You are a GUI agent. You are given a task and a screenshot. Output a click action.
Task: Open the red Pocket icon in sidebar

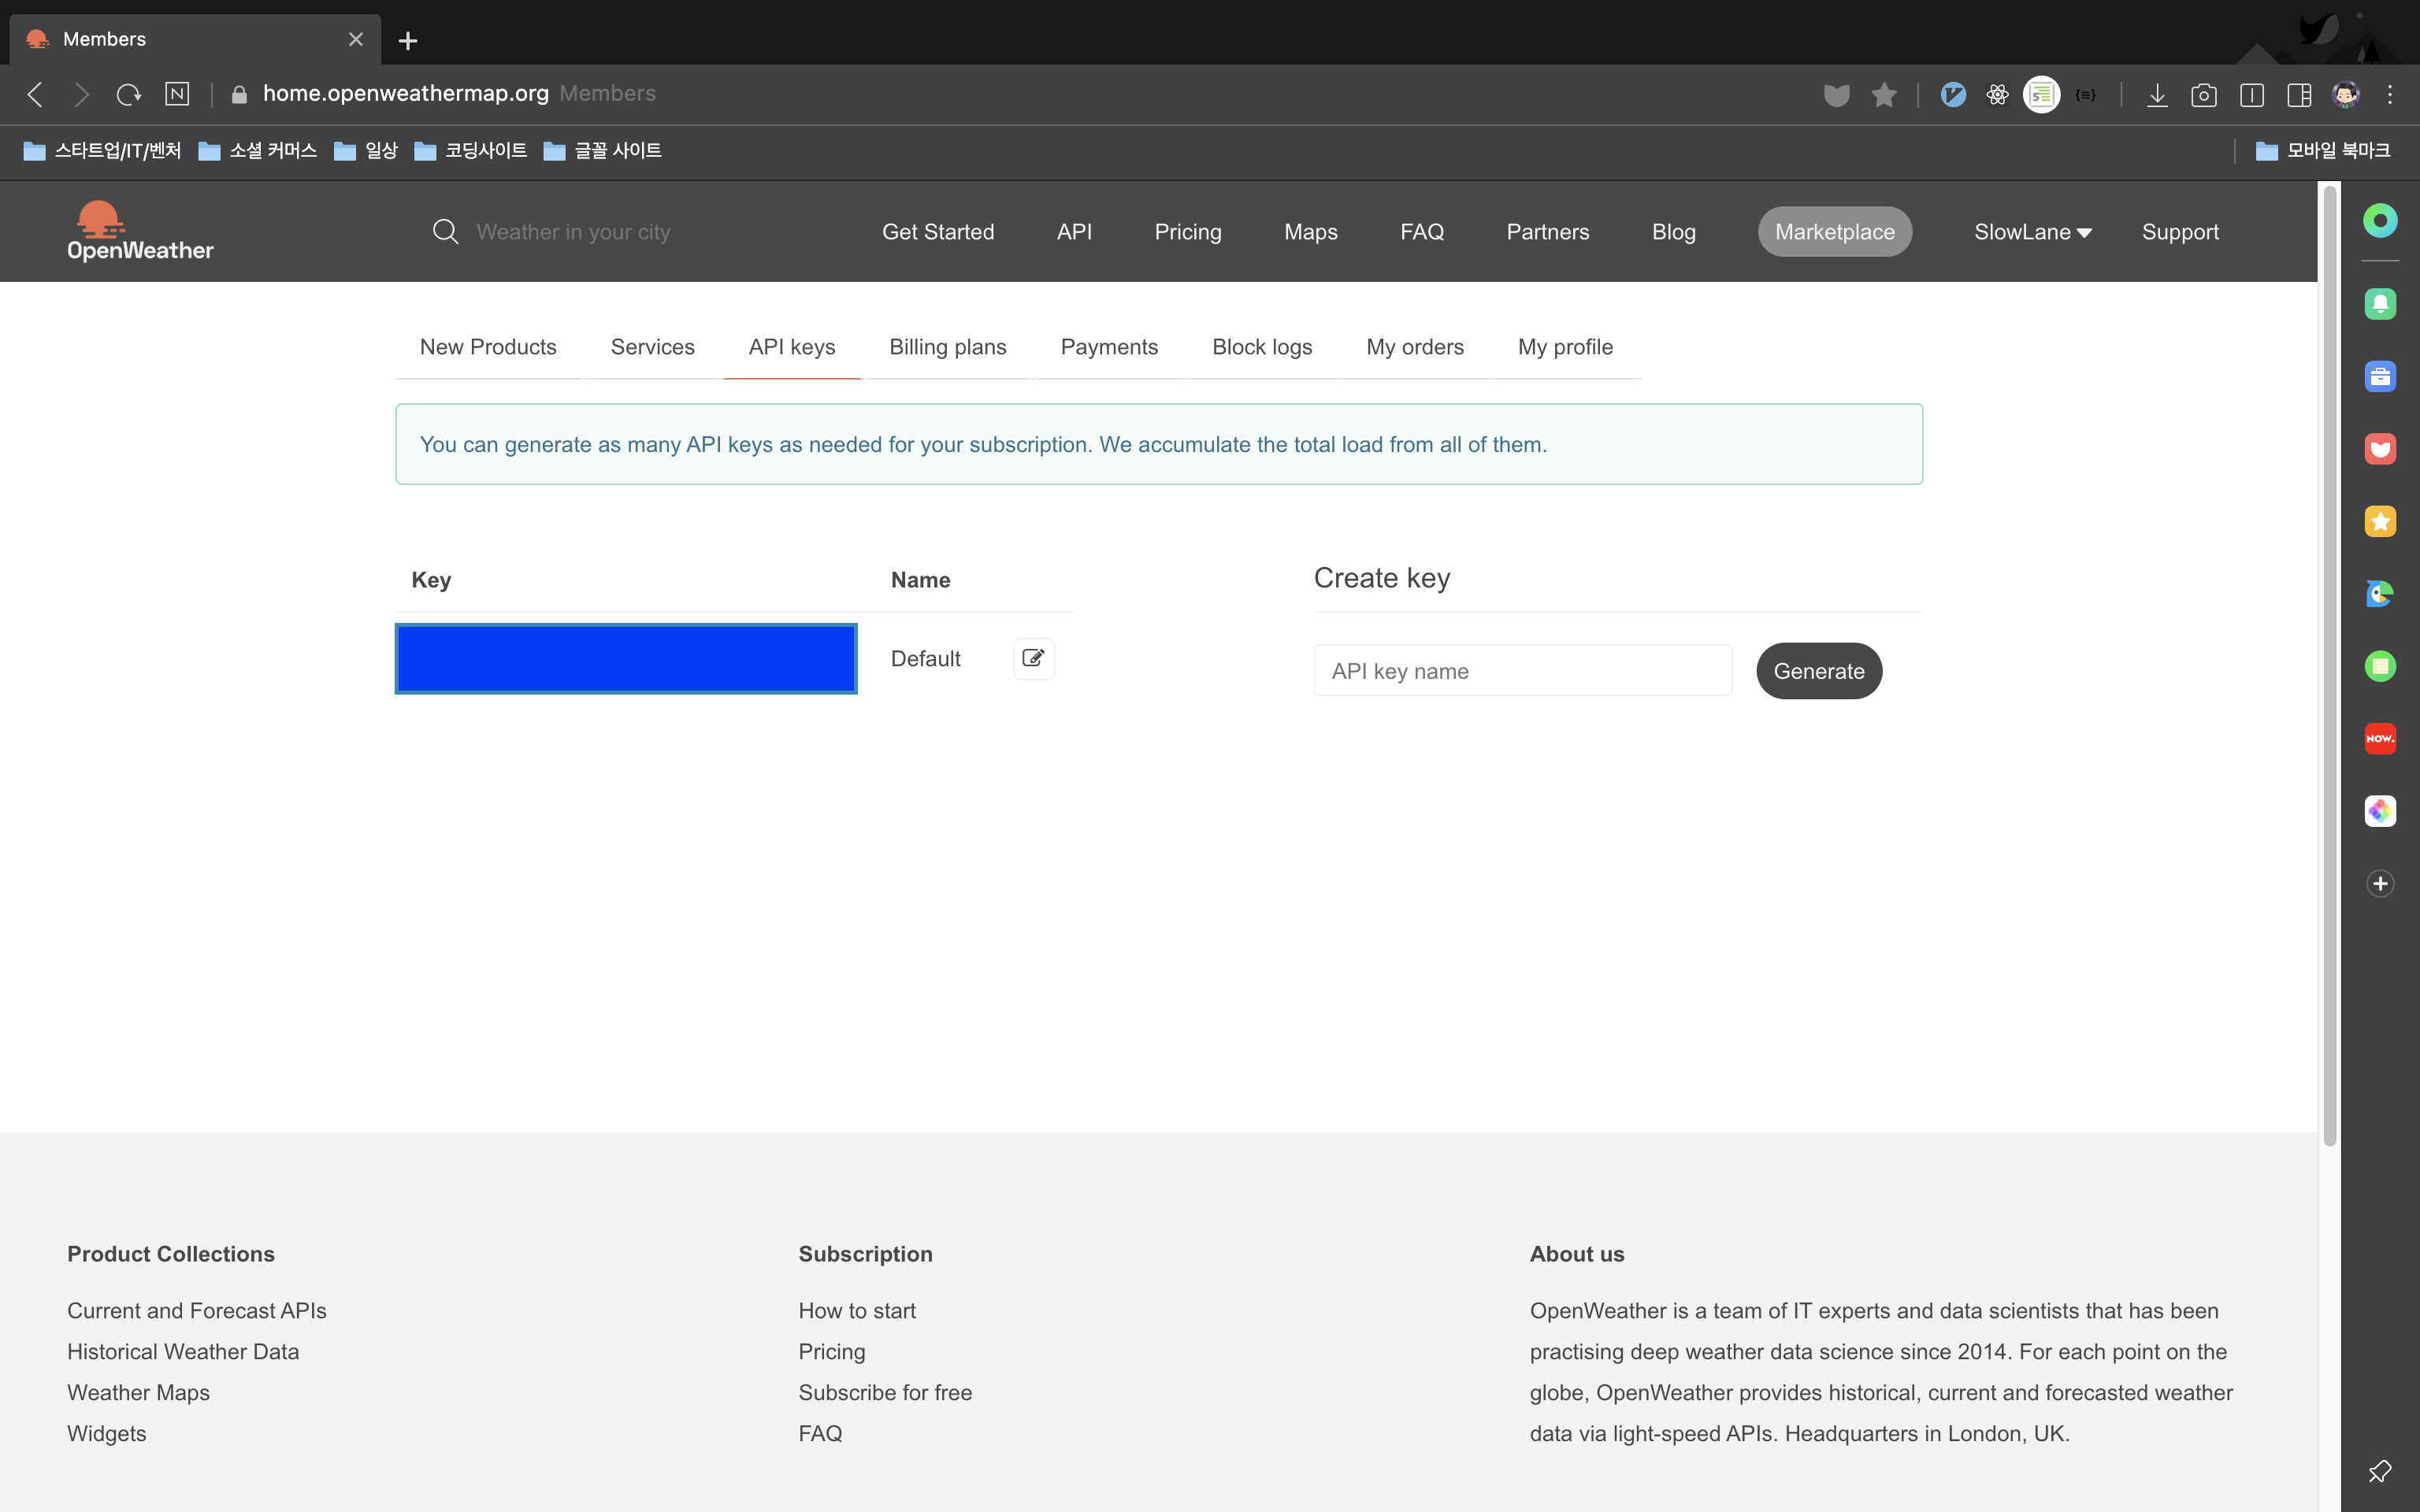coord(2379,449)
